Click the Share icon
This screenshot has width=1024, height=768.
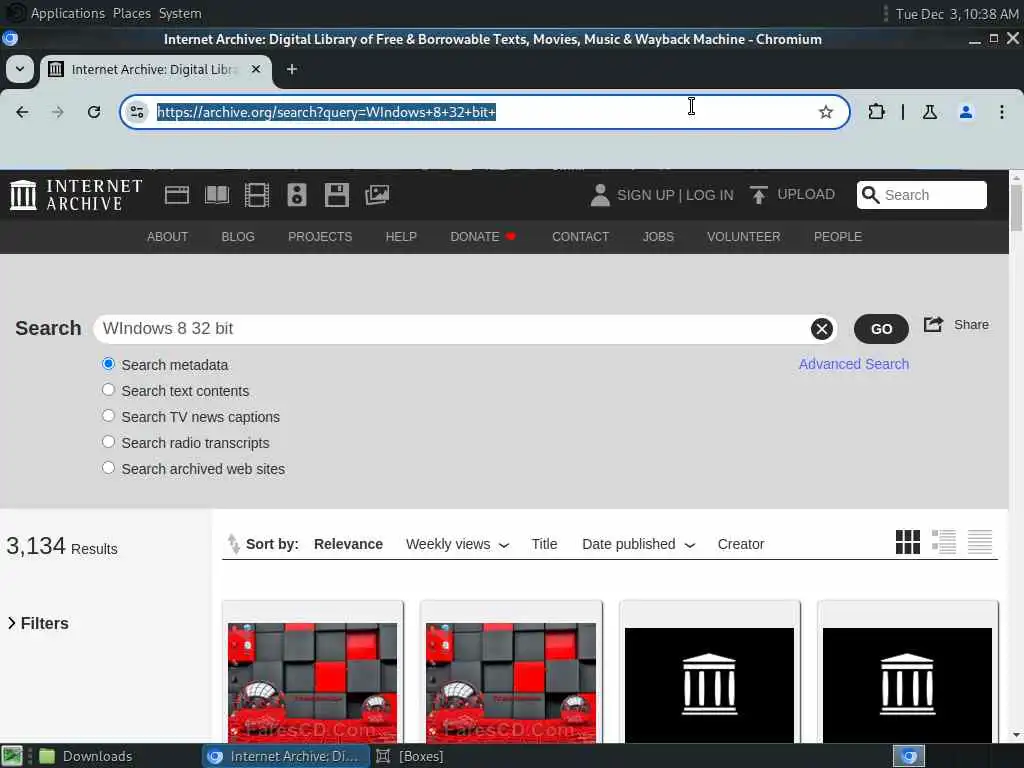click(933, 325)
